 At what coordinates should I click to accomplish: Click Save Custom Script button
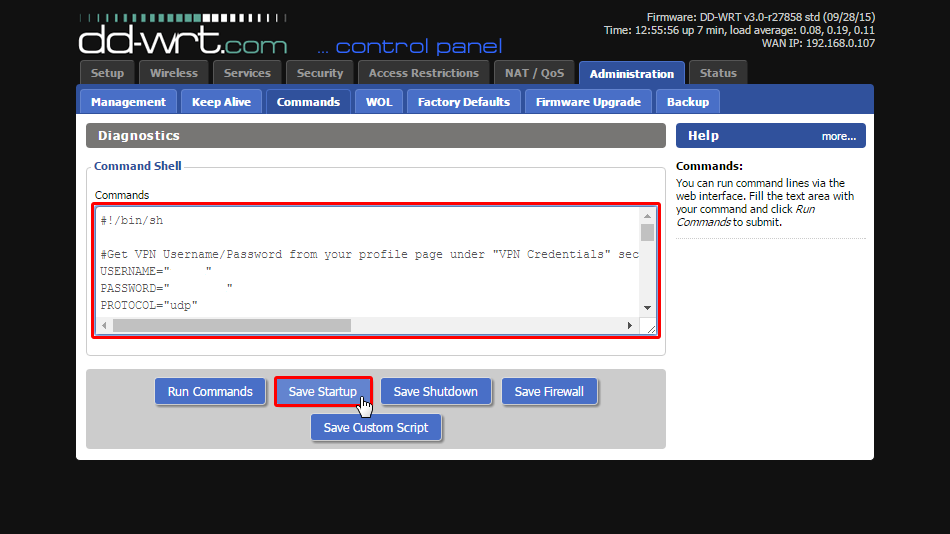point(376,428)
